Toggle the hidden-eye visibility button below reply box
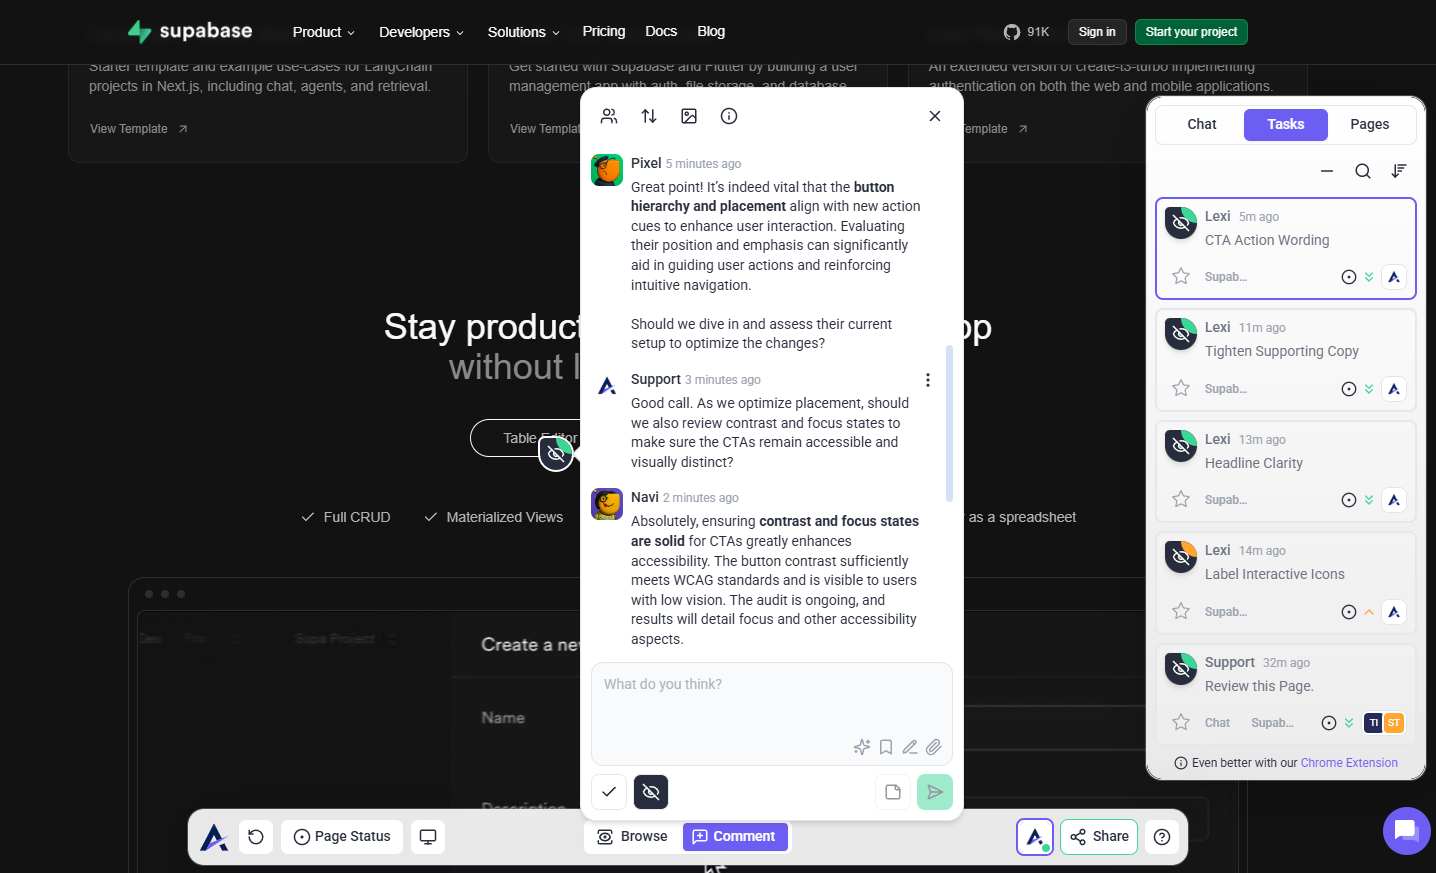The width and height of the screenshot is (1436, 873). coord(651,792)
